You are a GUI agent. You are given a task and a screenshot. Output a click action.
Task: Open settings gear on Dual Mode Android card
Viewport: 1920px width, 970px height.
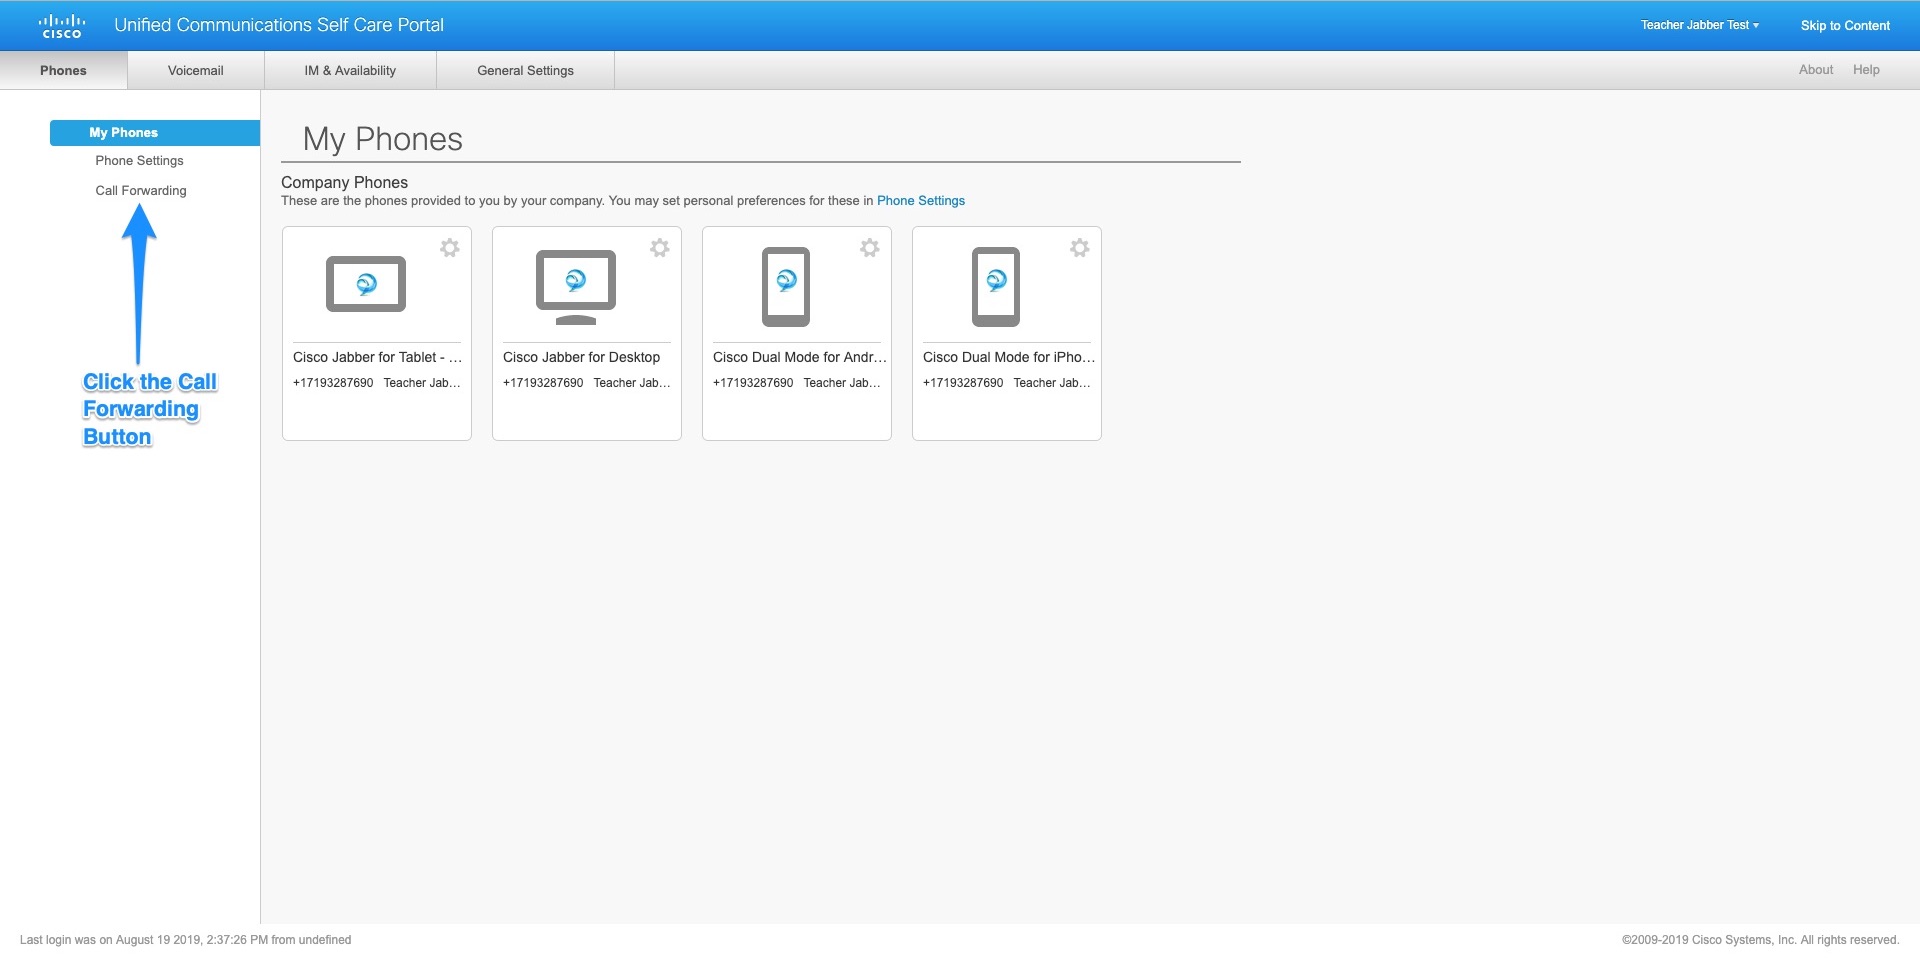pos(870,248)
